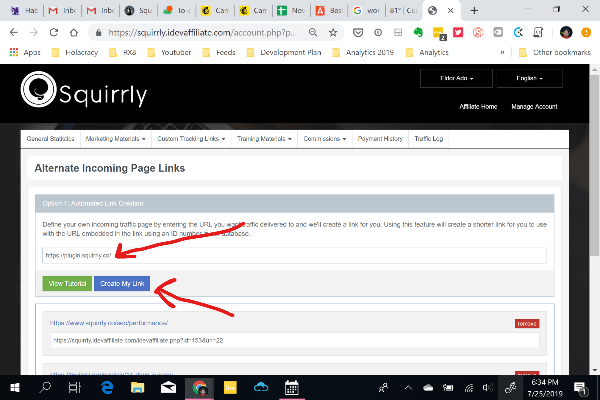This screenshot has width=600, height=400.
Task: Open the Pocket extension
Action: point(358,33)
